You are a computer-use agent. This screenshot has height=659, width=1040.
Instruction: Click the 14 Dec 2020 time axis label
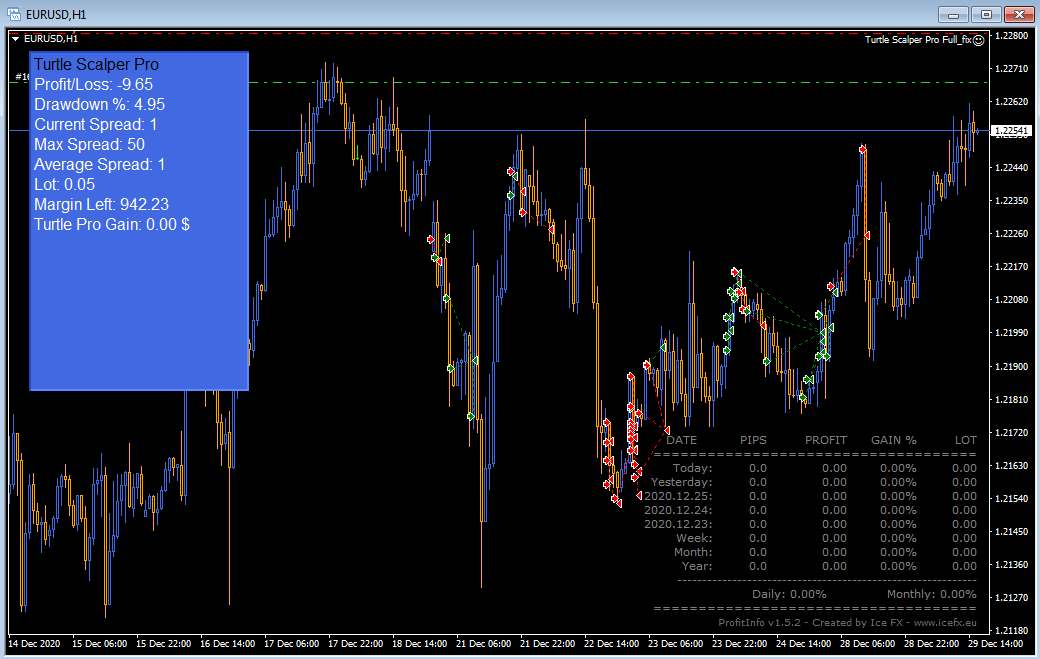pos(34,644)
